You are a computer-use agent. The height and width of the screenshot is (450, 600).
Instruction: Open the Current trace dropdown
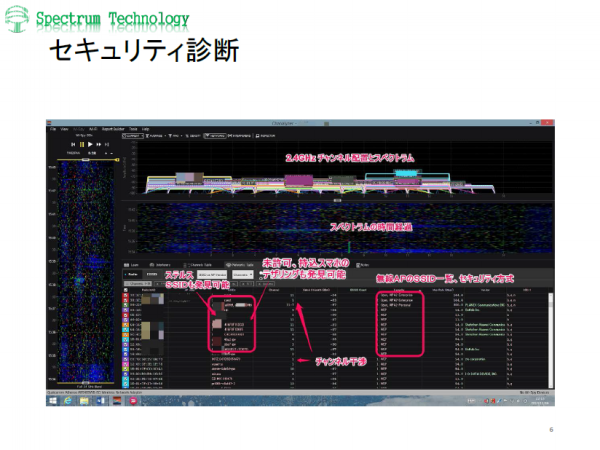point(132,136)
